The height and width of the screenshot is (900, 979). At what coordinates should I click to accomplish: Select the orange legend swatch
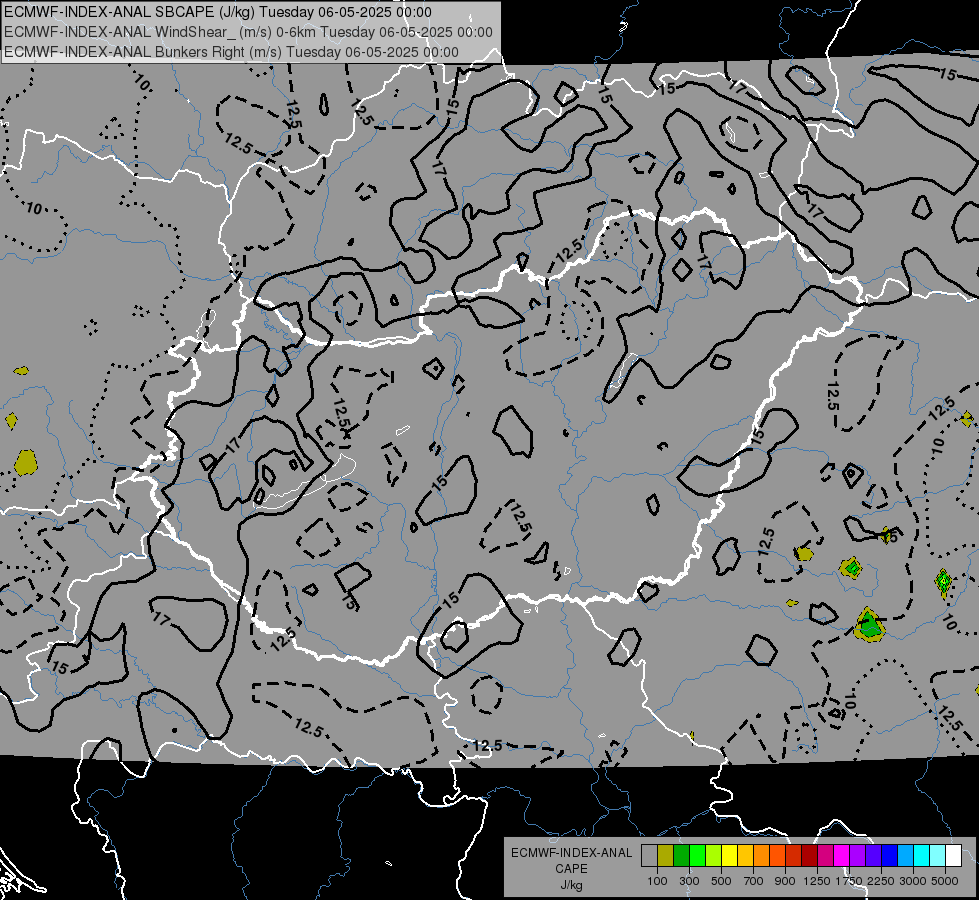click(762, 856)
